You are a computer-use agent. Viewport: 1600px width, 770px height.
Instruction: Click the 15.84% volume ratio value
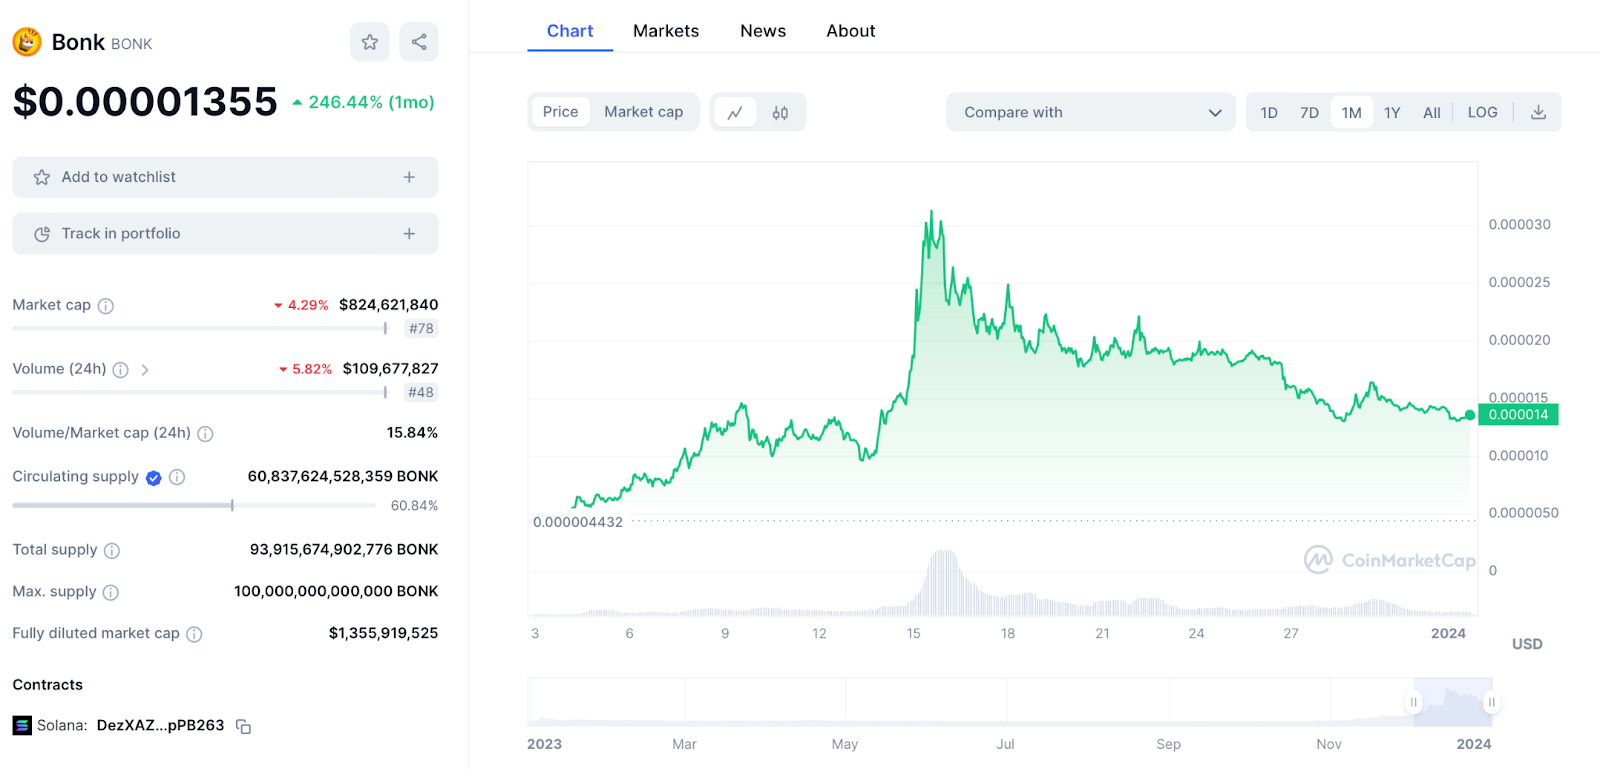point(412,433)
